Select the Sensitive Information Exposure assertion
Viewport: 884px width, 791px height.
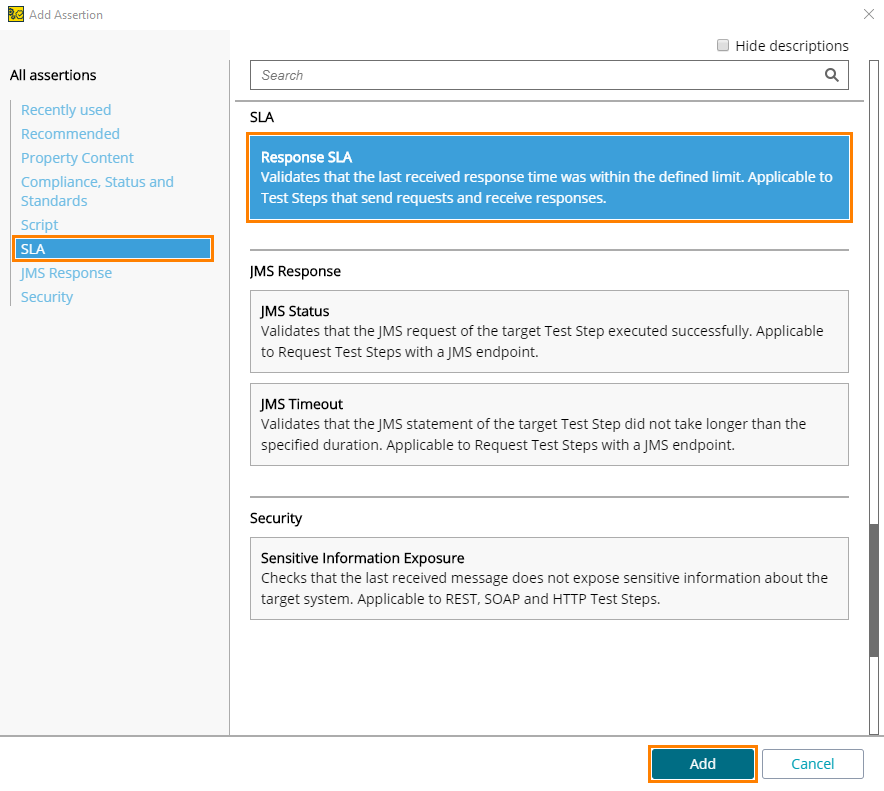pos(549,578)
